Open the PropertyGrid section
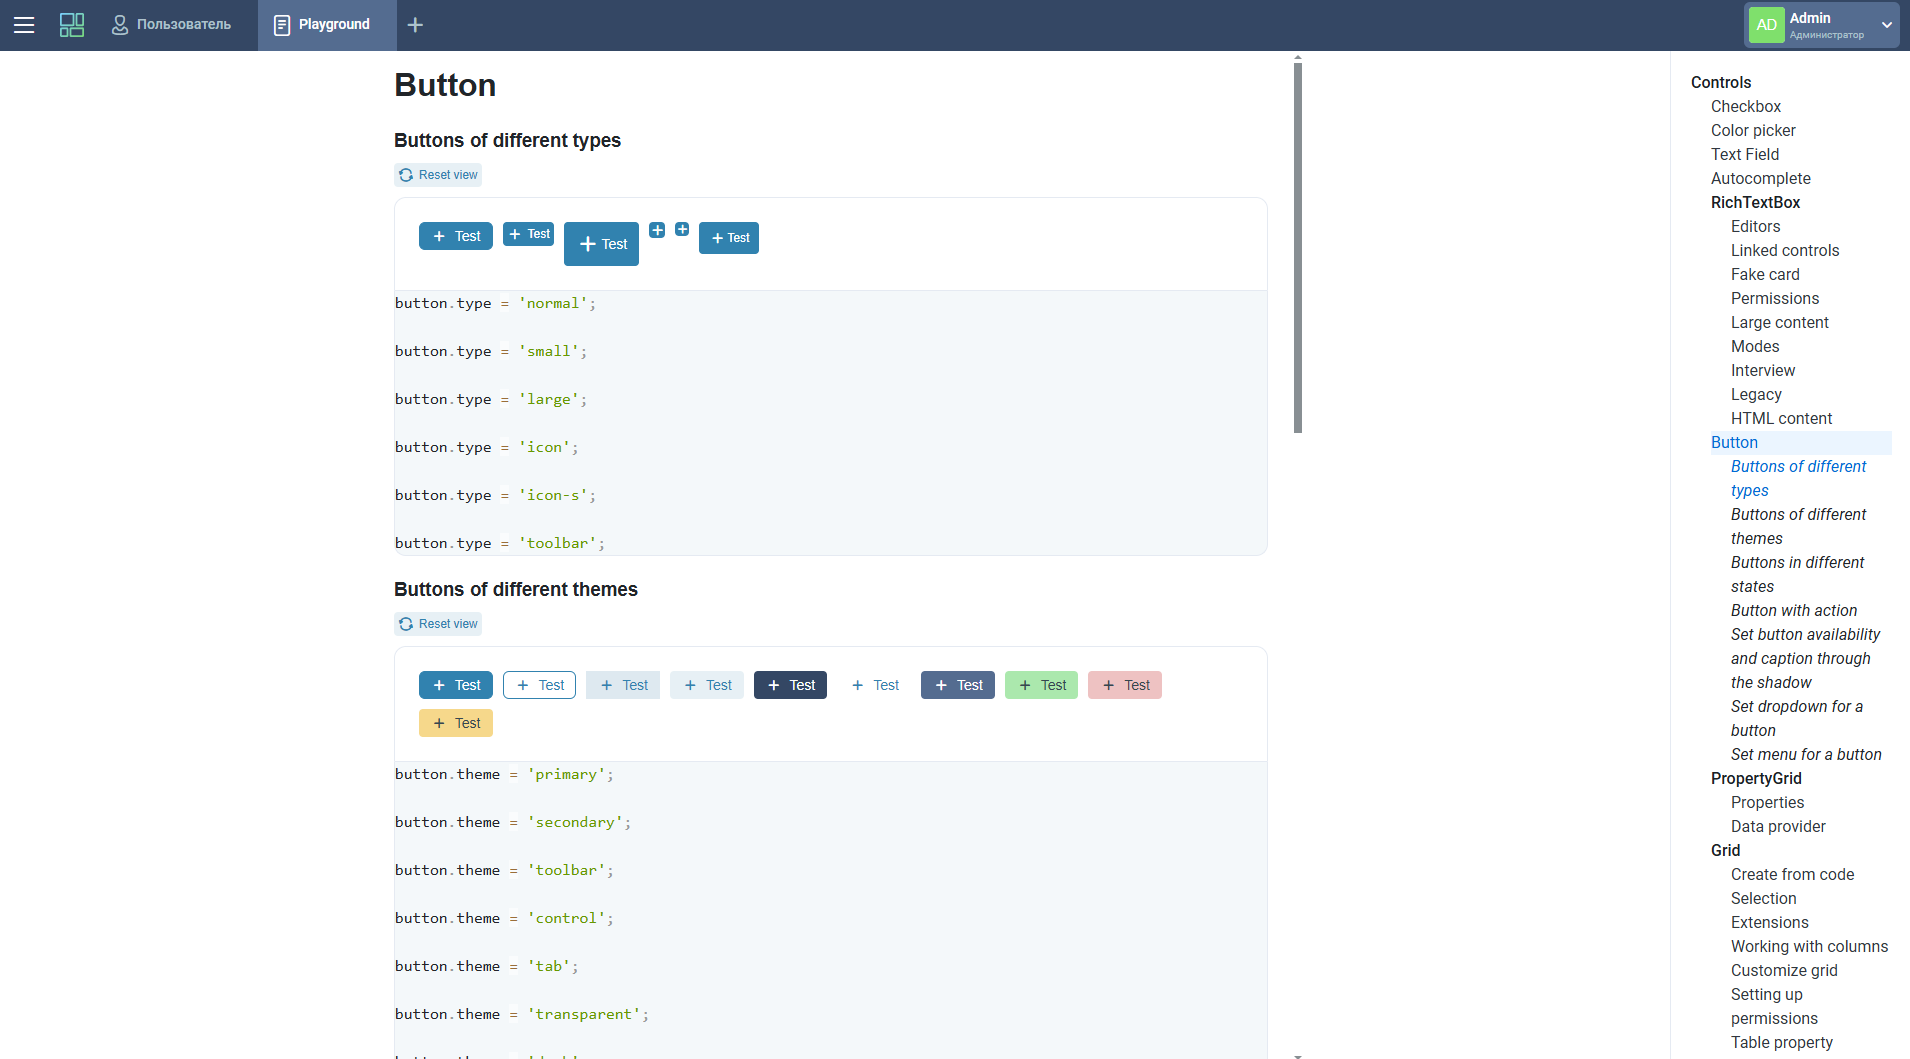The height and width of the screenshot is (1059, 1910). click(1755, 778)
